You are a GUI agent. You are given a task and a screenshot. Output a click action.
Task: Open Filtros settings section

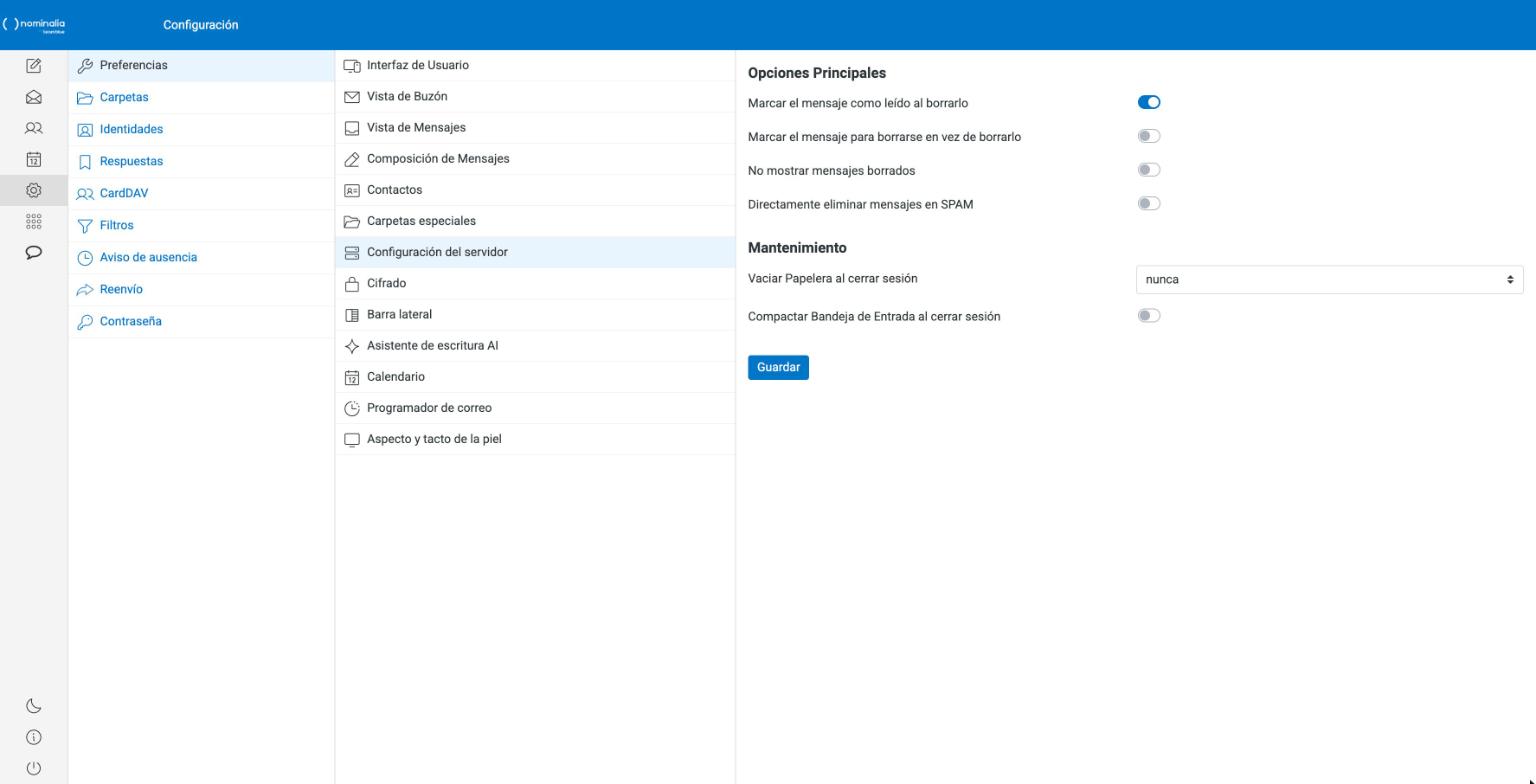pyautogui.click(x=201, y=225)
